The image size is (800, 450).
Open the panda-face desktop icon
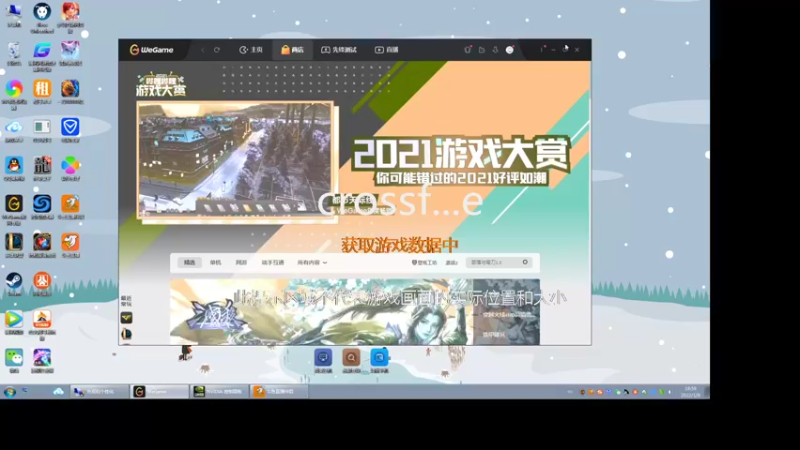click(x=42, y=17)
